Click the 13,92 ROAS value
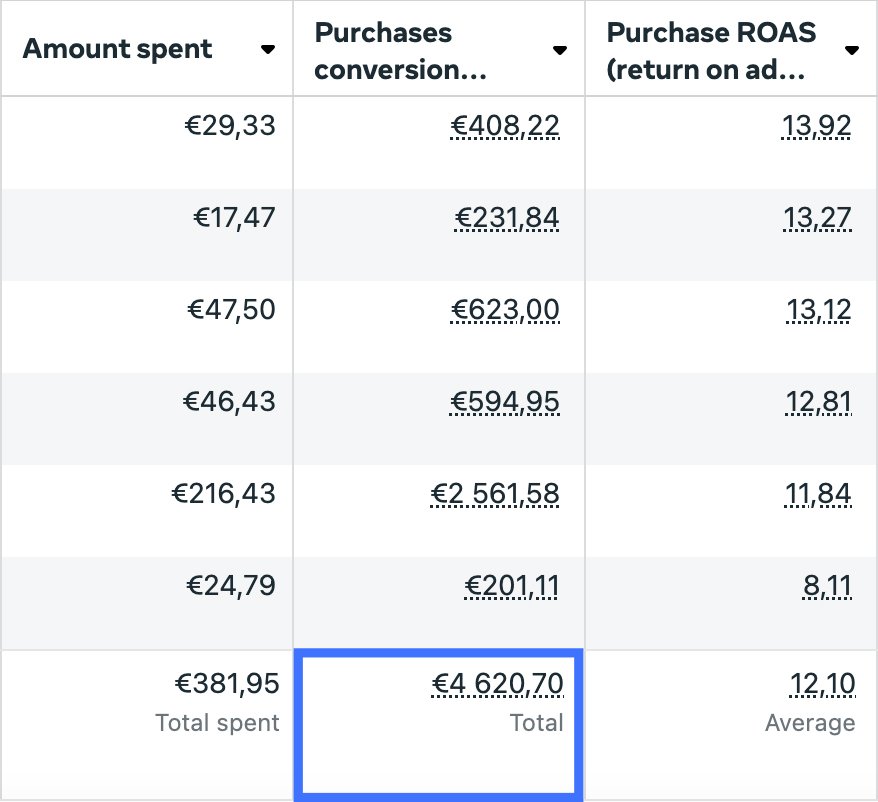 pos(819,126)
